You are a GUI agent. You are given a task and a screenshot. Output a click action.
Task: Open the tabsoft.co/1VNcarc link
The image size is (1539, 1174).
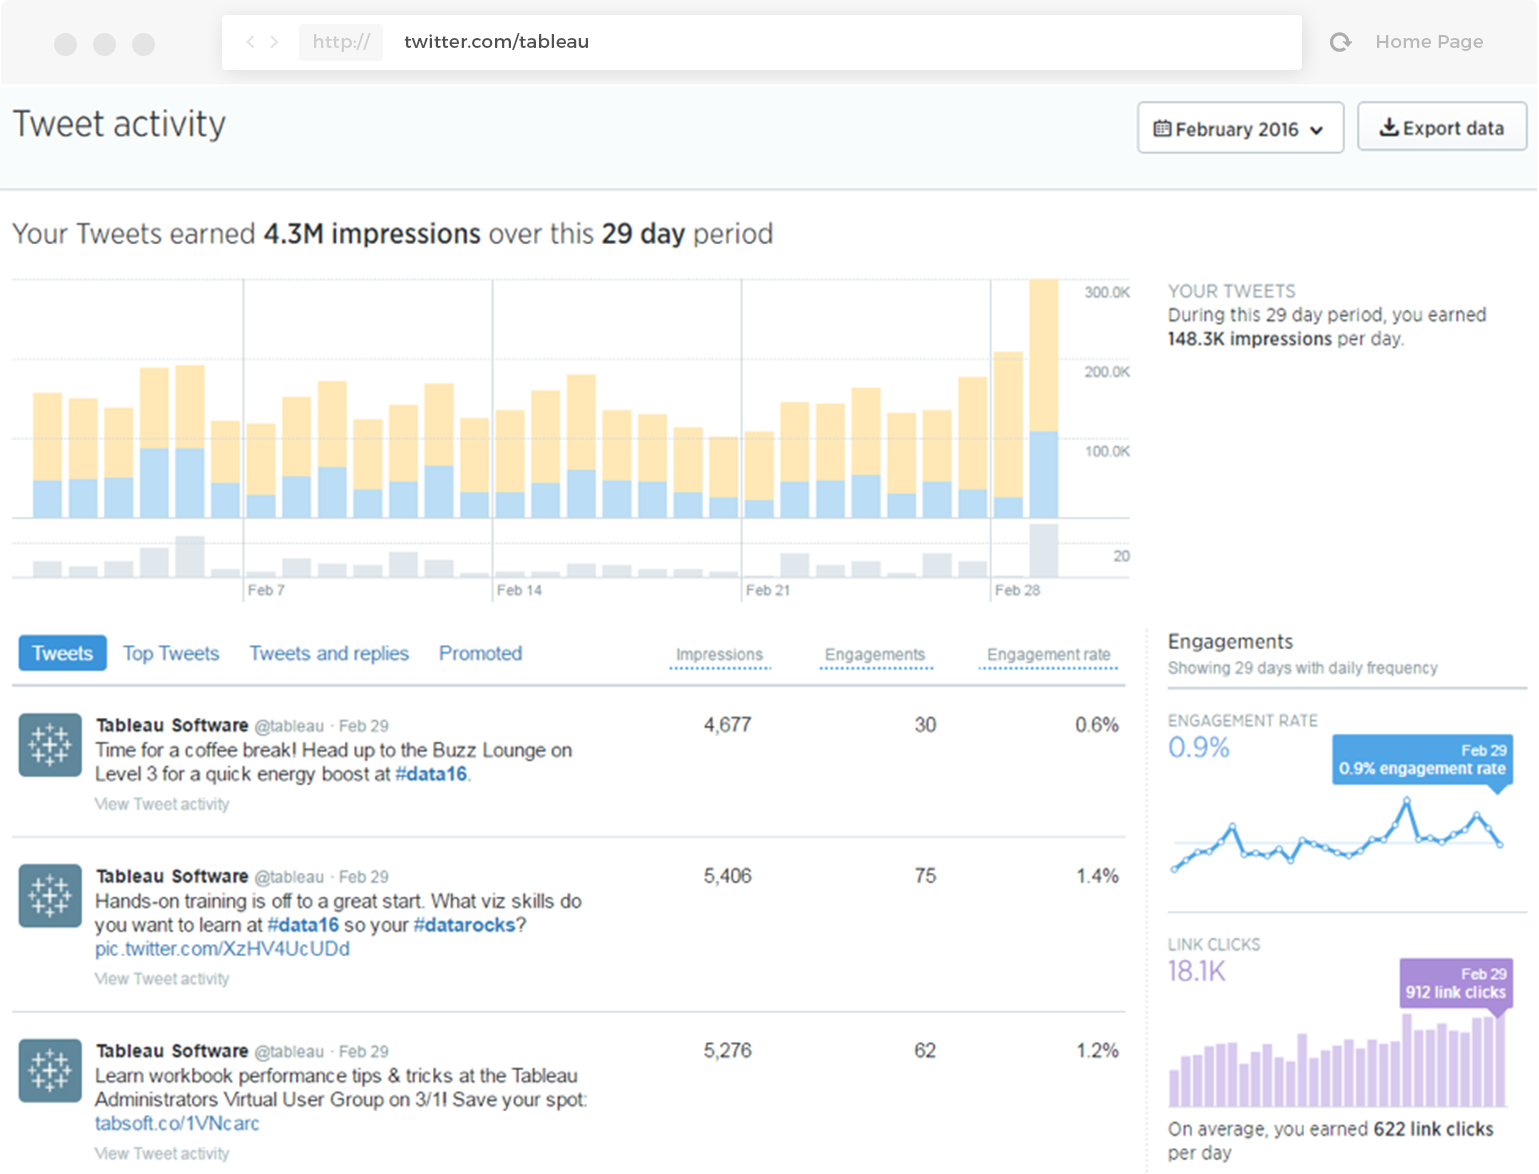(x=177, y=1124)
